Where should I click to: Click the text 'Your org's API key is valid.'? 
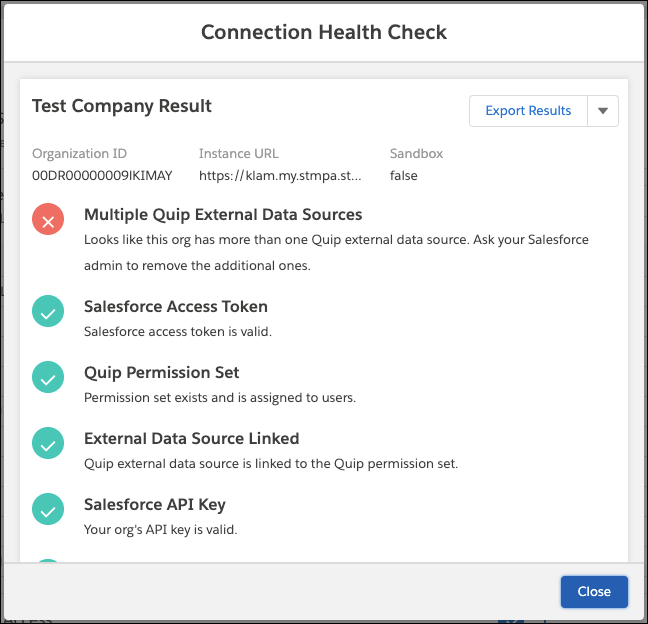coord(160,530)
